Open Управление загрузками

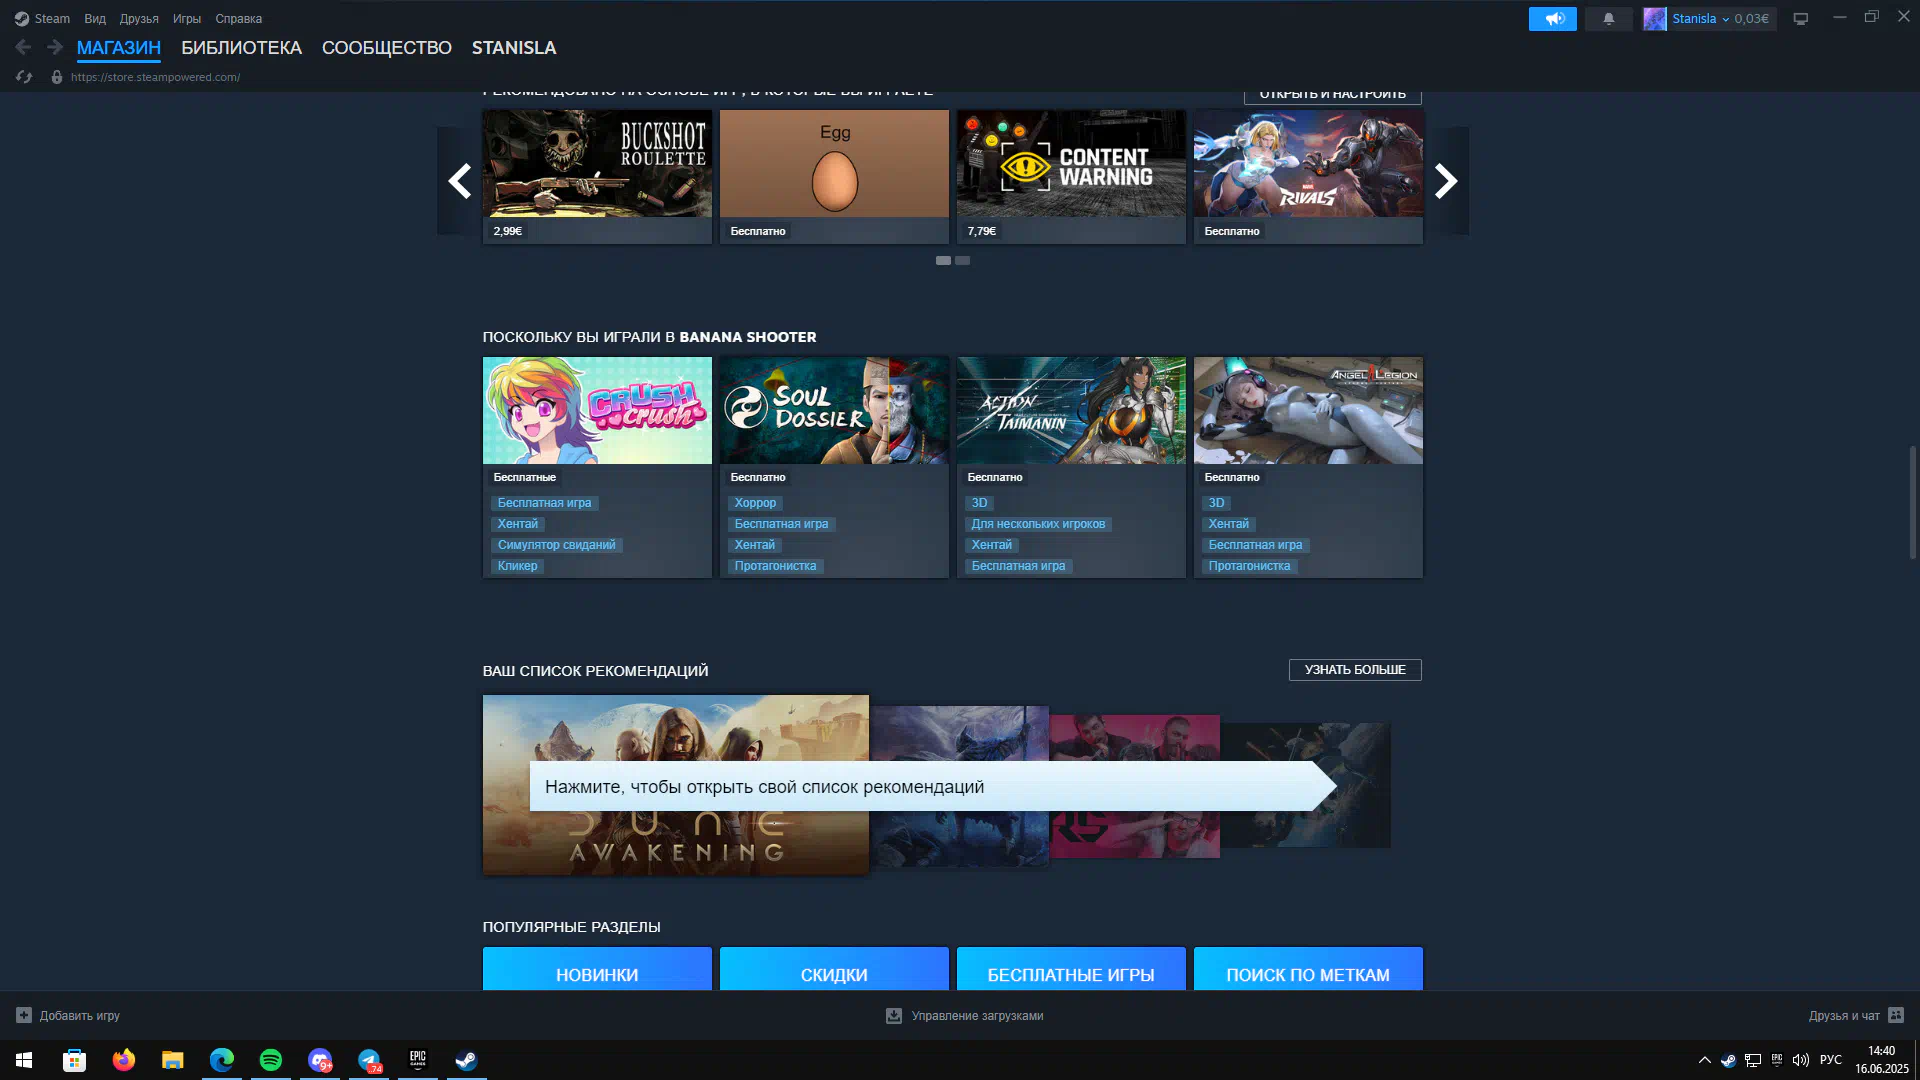(x=977, y=1015)
